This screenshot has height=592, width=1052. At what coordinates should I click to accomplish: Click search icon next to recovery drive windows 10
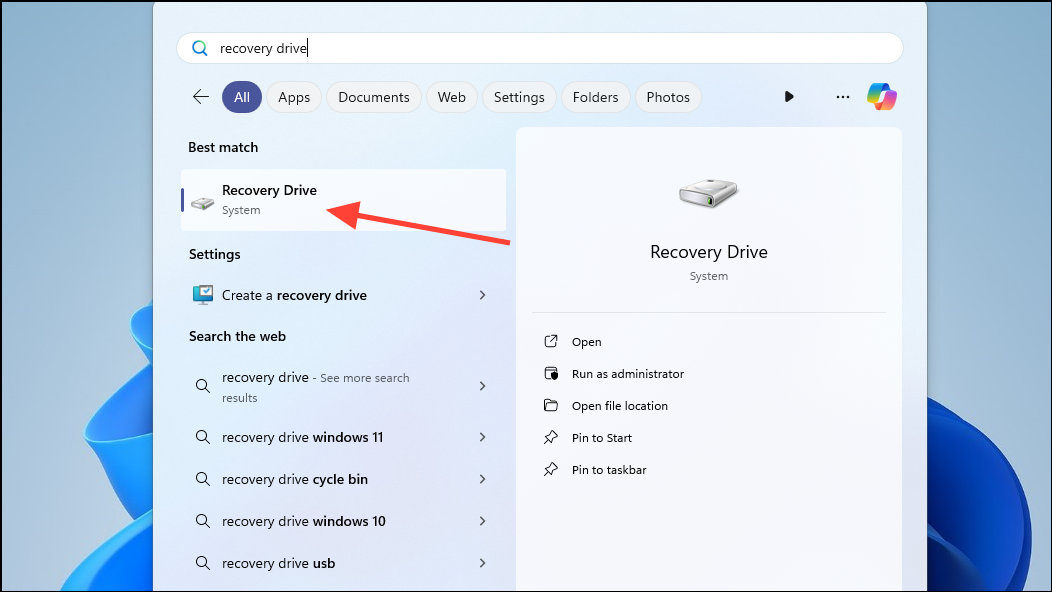click(x=203, y=521)
